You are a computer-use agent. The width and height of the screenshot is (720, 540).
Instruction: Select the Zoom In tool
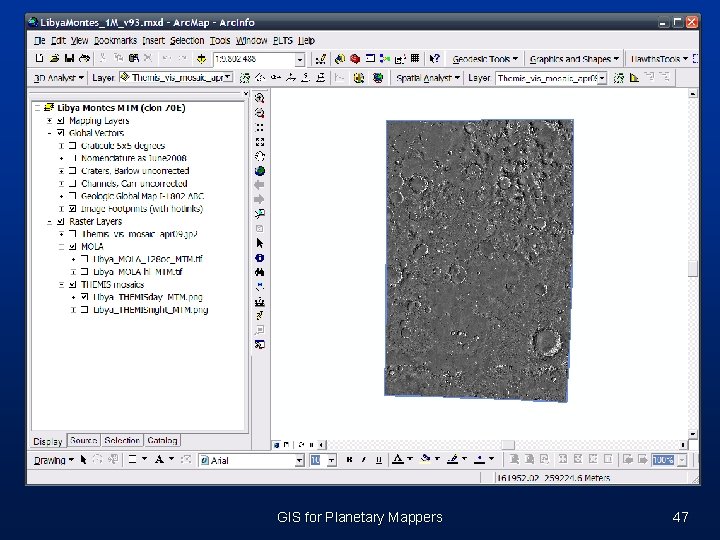(259, 98)
